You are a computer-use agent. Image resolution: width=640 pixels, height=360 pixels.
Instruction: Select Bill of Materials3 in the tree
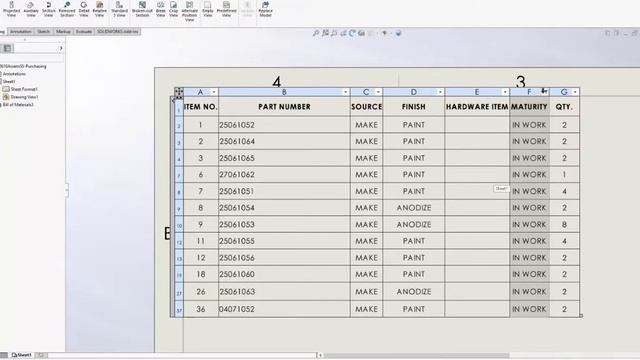coord(18,105)
